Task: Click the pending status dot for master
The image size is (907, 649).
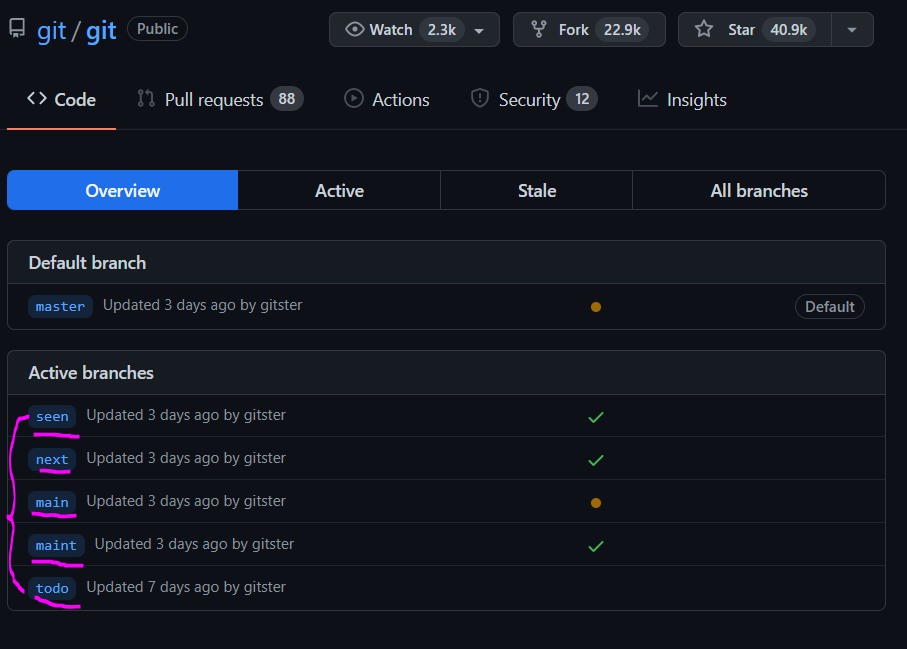Action: click(596, 307)
